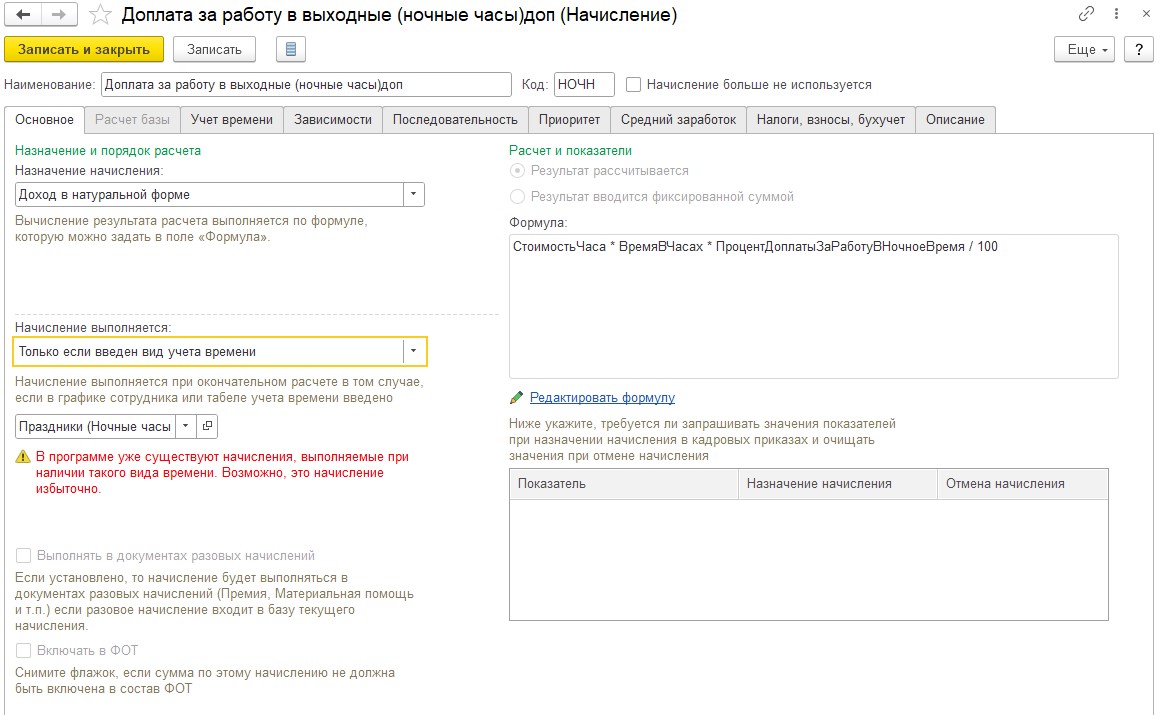Click the pencil icon beside Редактировать формулу
1165x715 pixels.
click(x=516, y=398)
